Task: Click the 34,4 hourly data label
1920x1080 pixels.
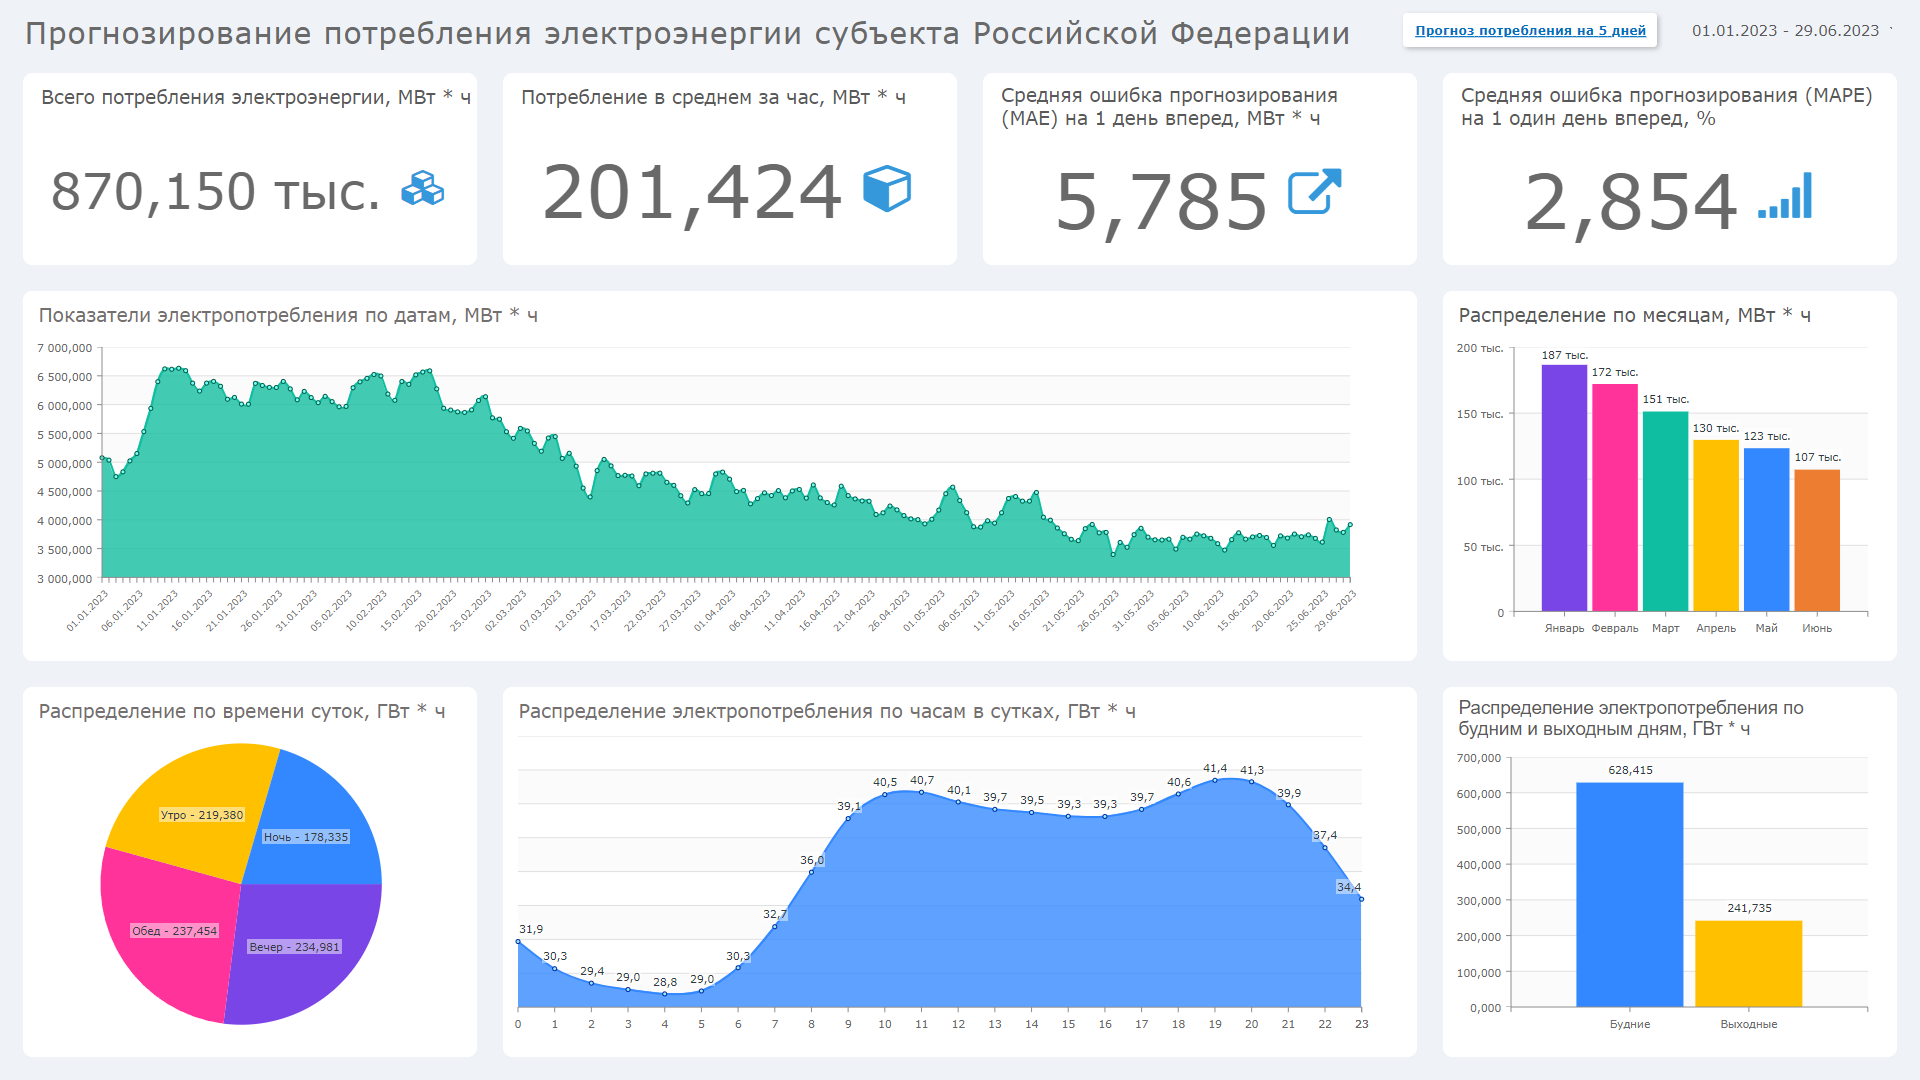Action: click(1349, 887)
